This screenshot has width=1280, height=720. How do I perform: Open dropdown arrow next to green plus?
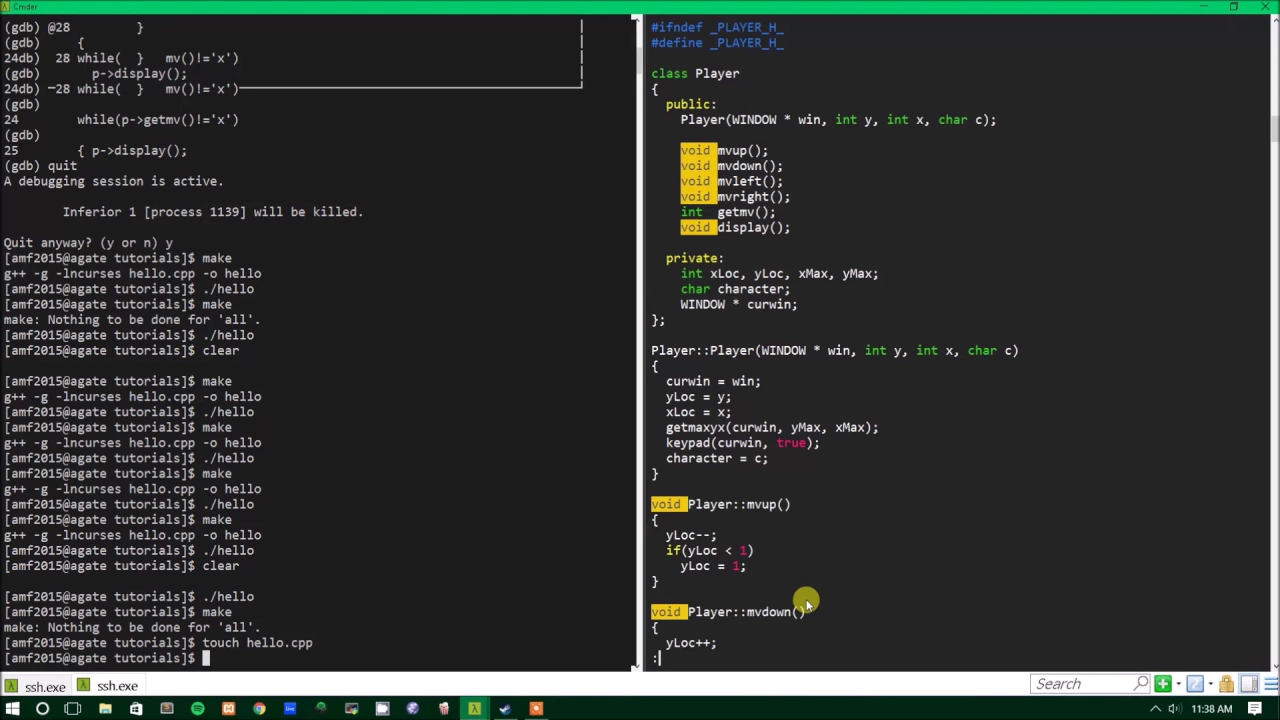[x=1177, y=684]
